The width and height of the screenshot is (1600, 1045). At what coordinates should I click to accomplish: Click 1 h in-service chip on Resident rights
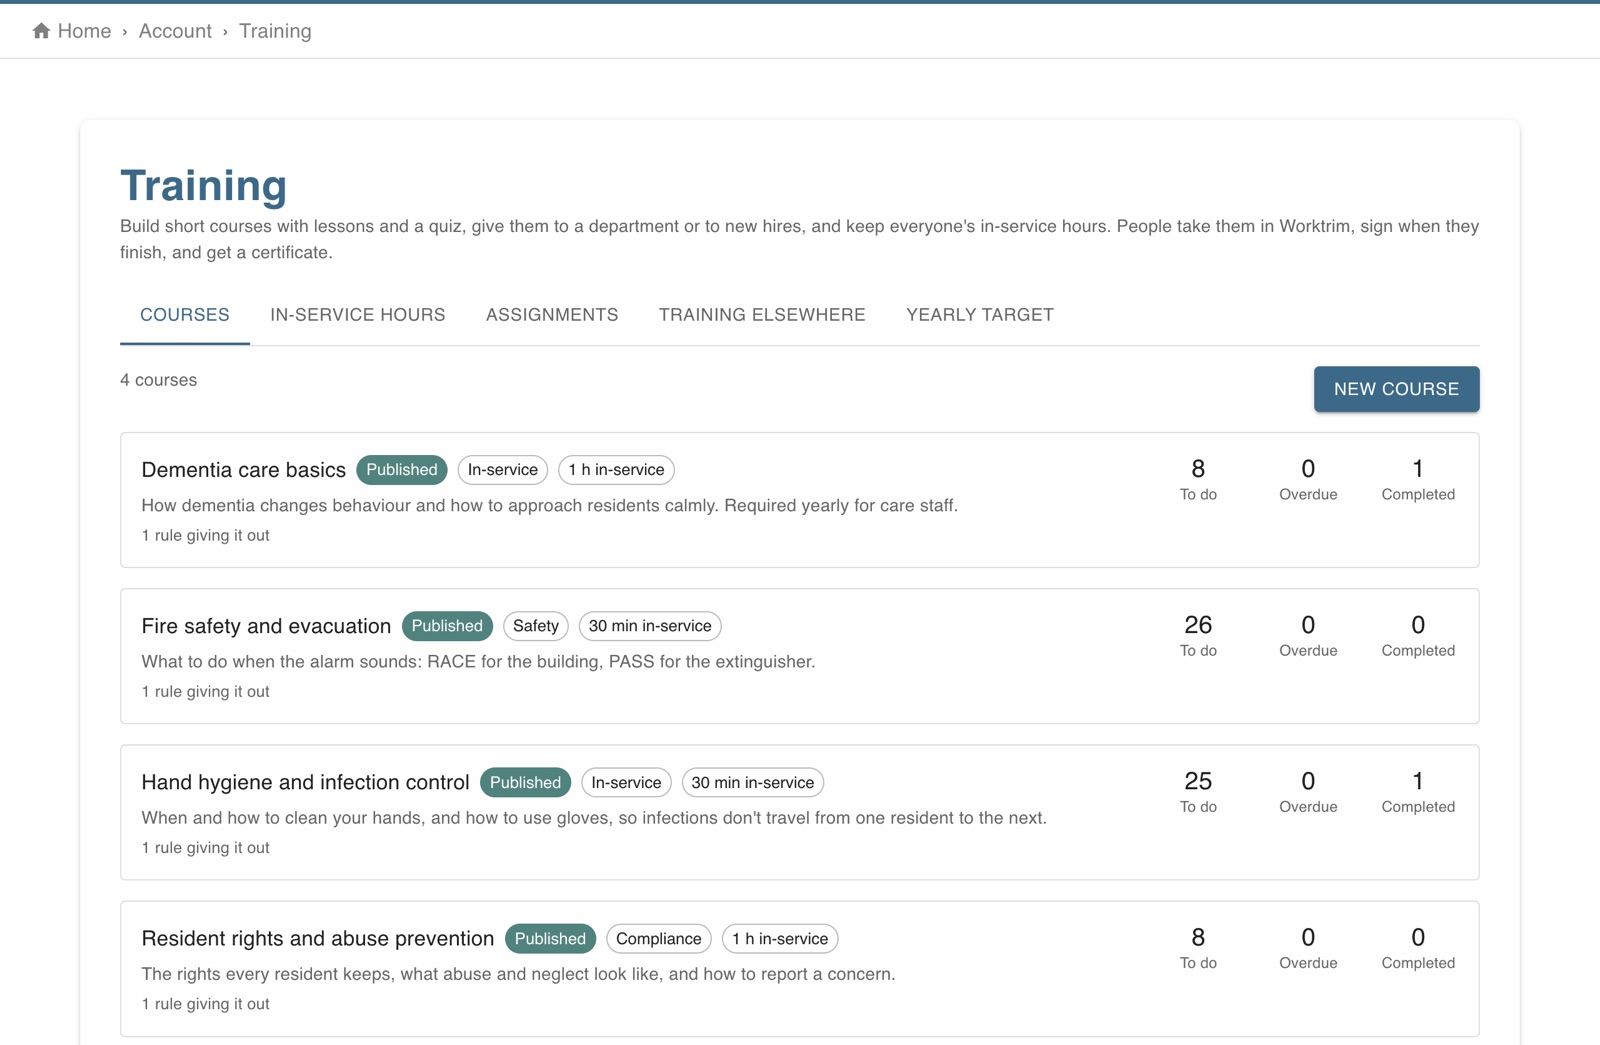[780, 938]
